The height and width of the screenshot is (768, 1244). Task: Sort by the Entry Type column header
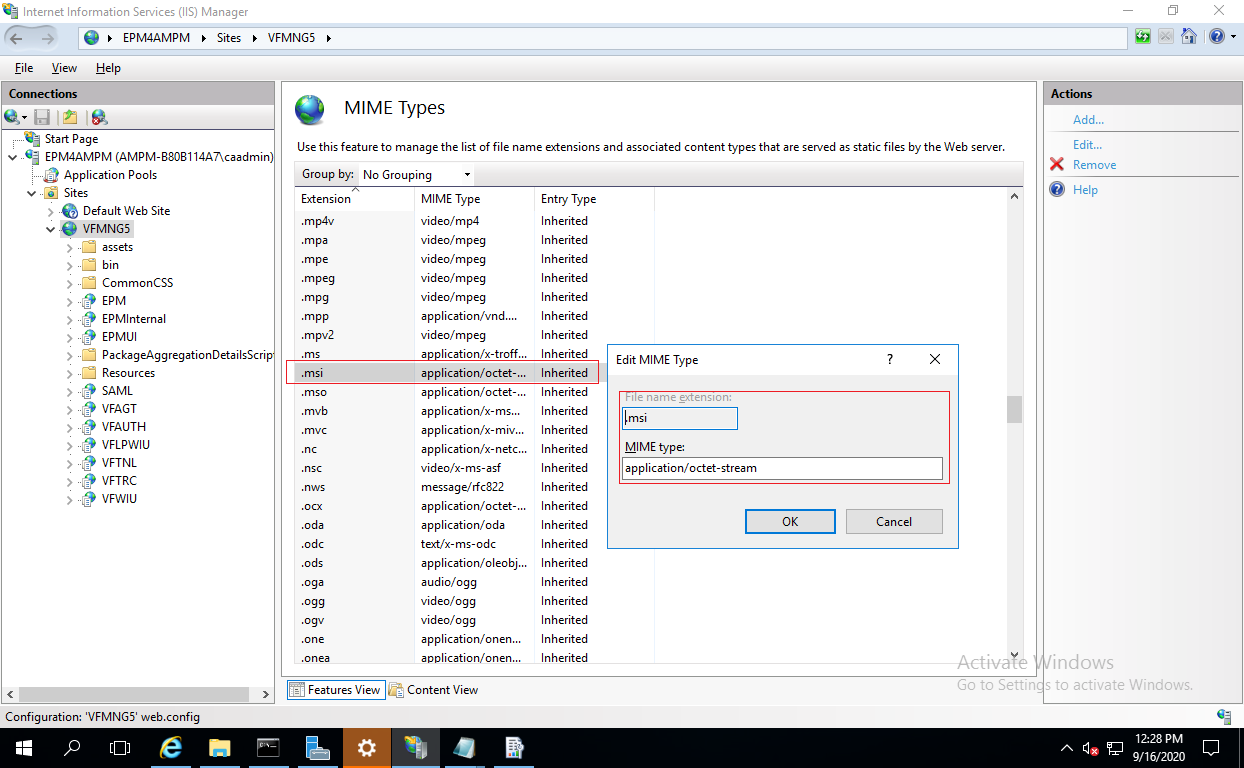click(x=594, y=198)
